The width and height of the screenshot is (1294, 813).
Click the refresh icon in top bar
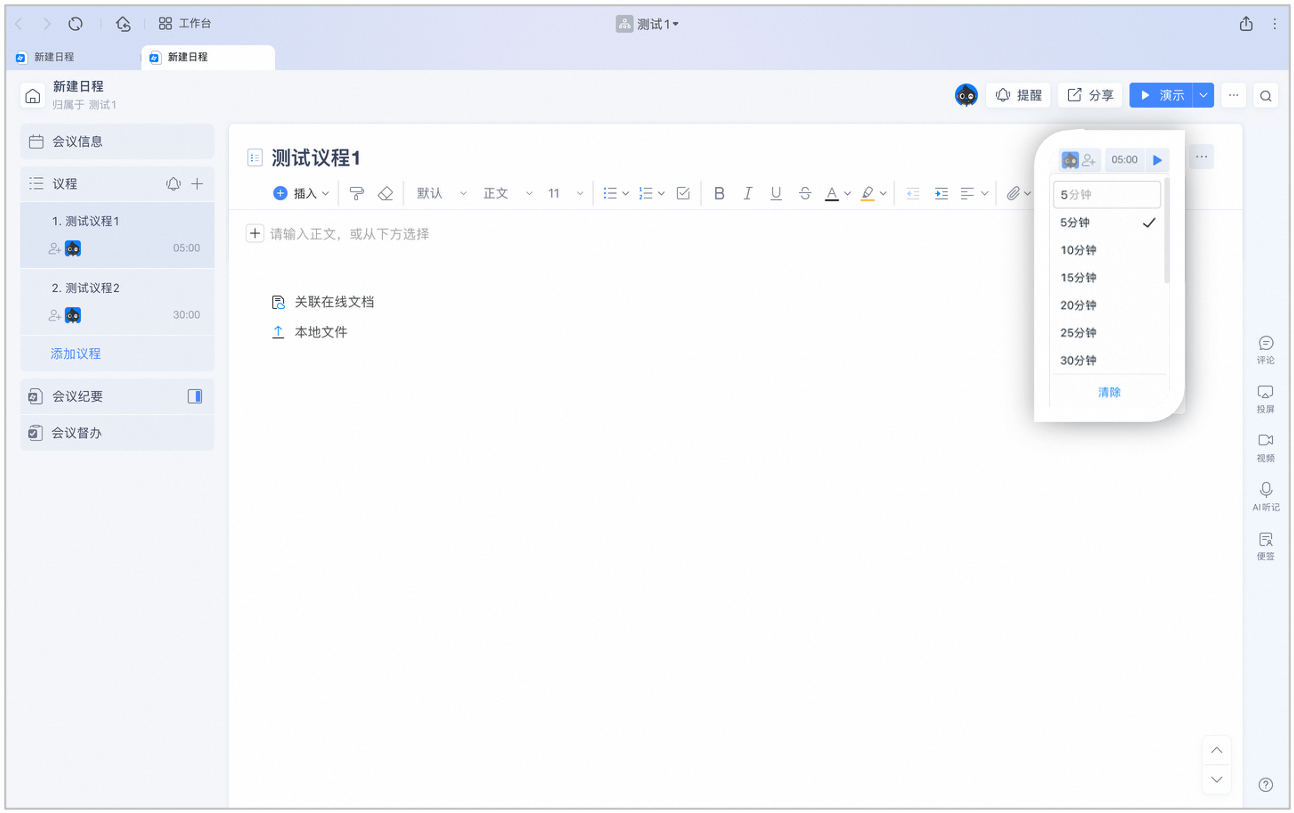click(x=76, y=23)
